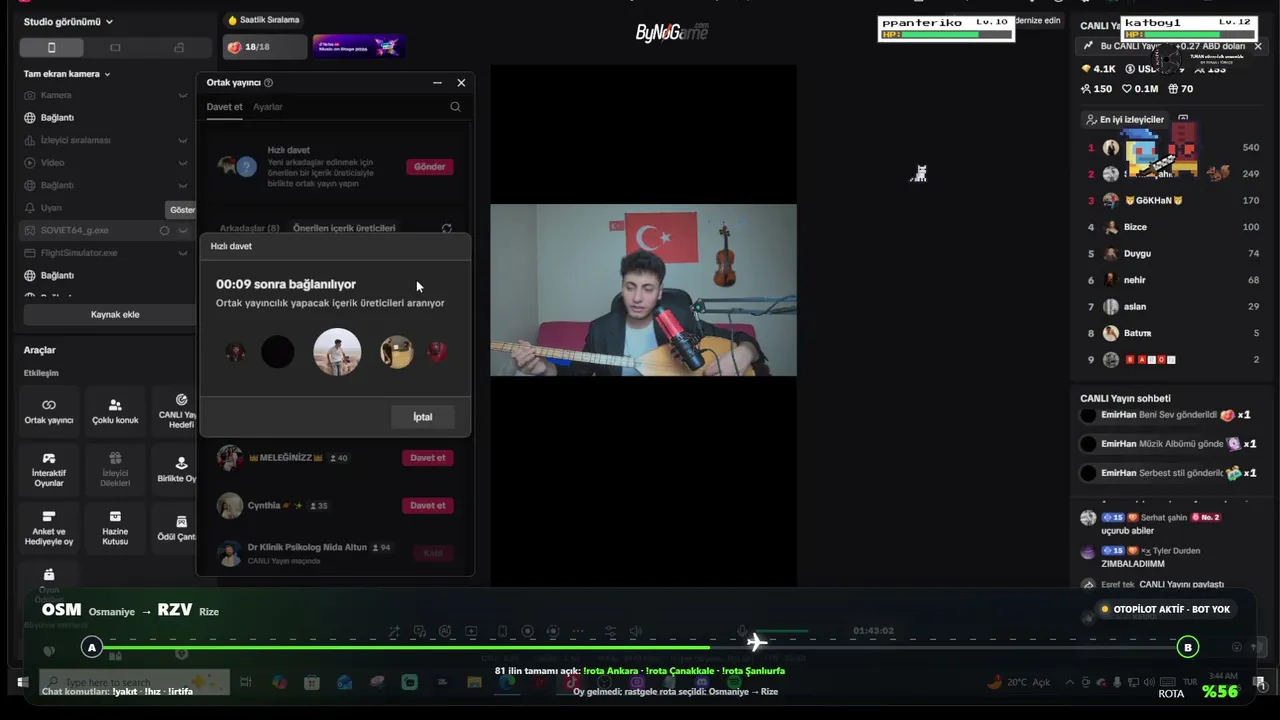Open the Arkadaşlar (8) tab
The width and height of the screenshot is (1280, 720).
click(250, 228)
